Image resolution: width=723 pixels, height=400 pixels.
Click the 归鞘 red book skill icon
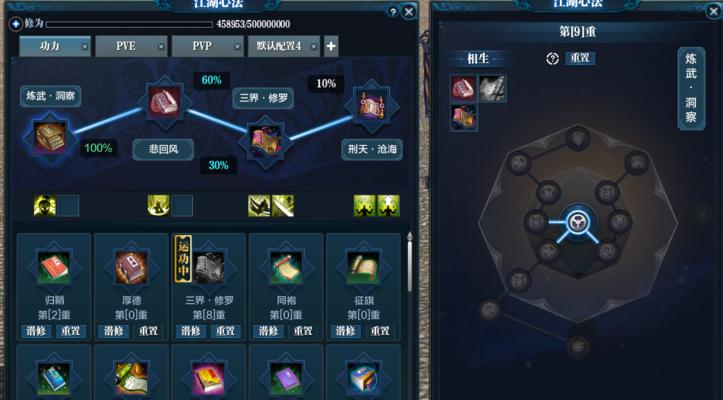click(x=54, y=267)
